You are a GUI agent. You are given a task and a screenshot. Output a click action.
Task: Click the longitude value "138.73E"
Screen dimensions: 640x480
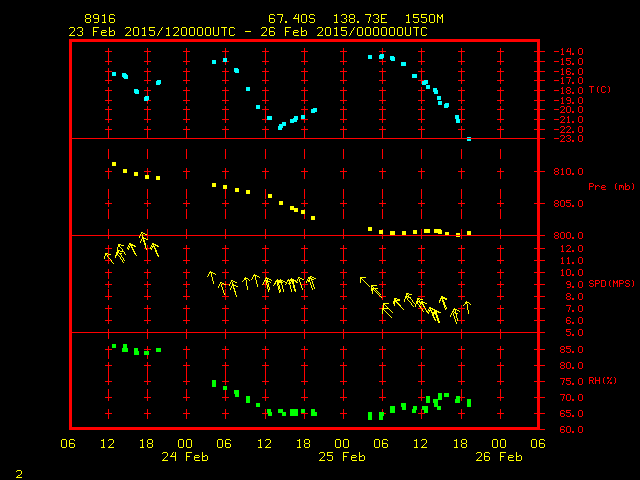[360, 19]
